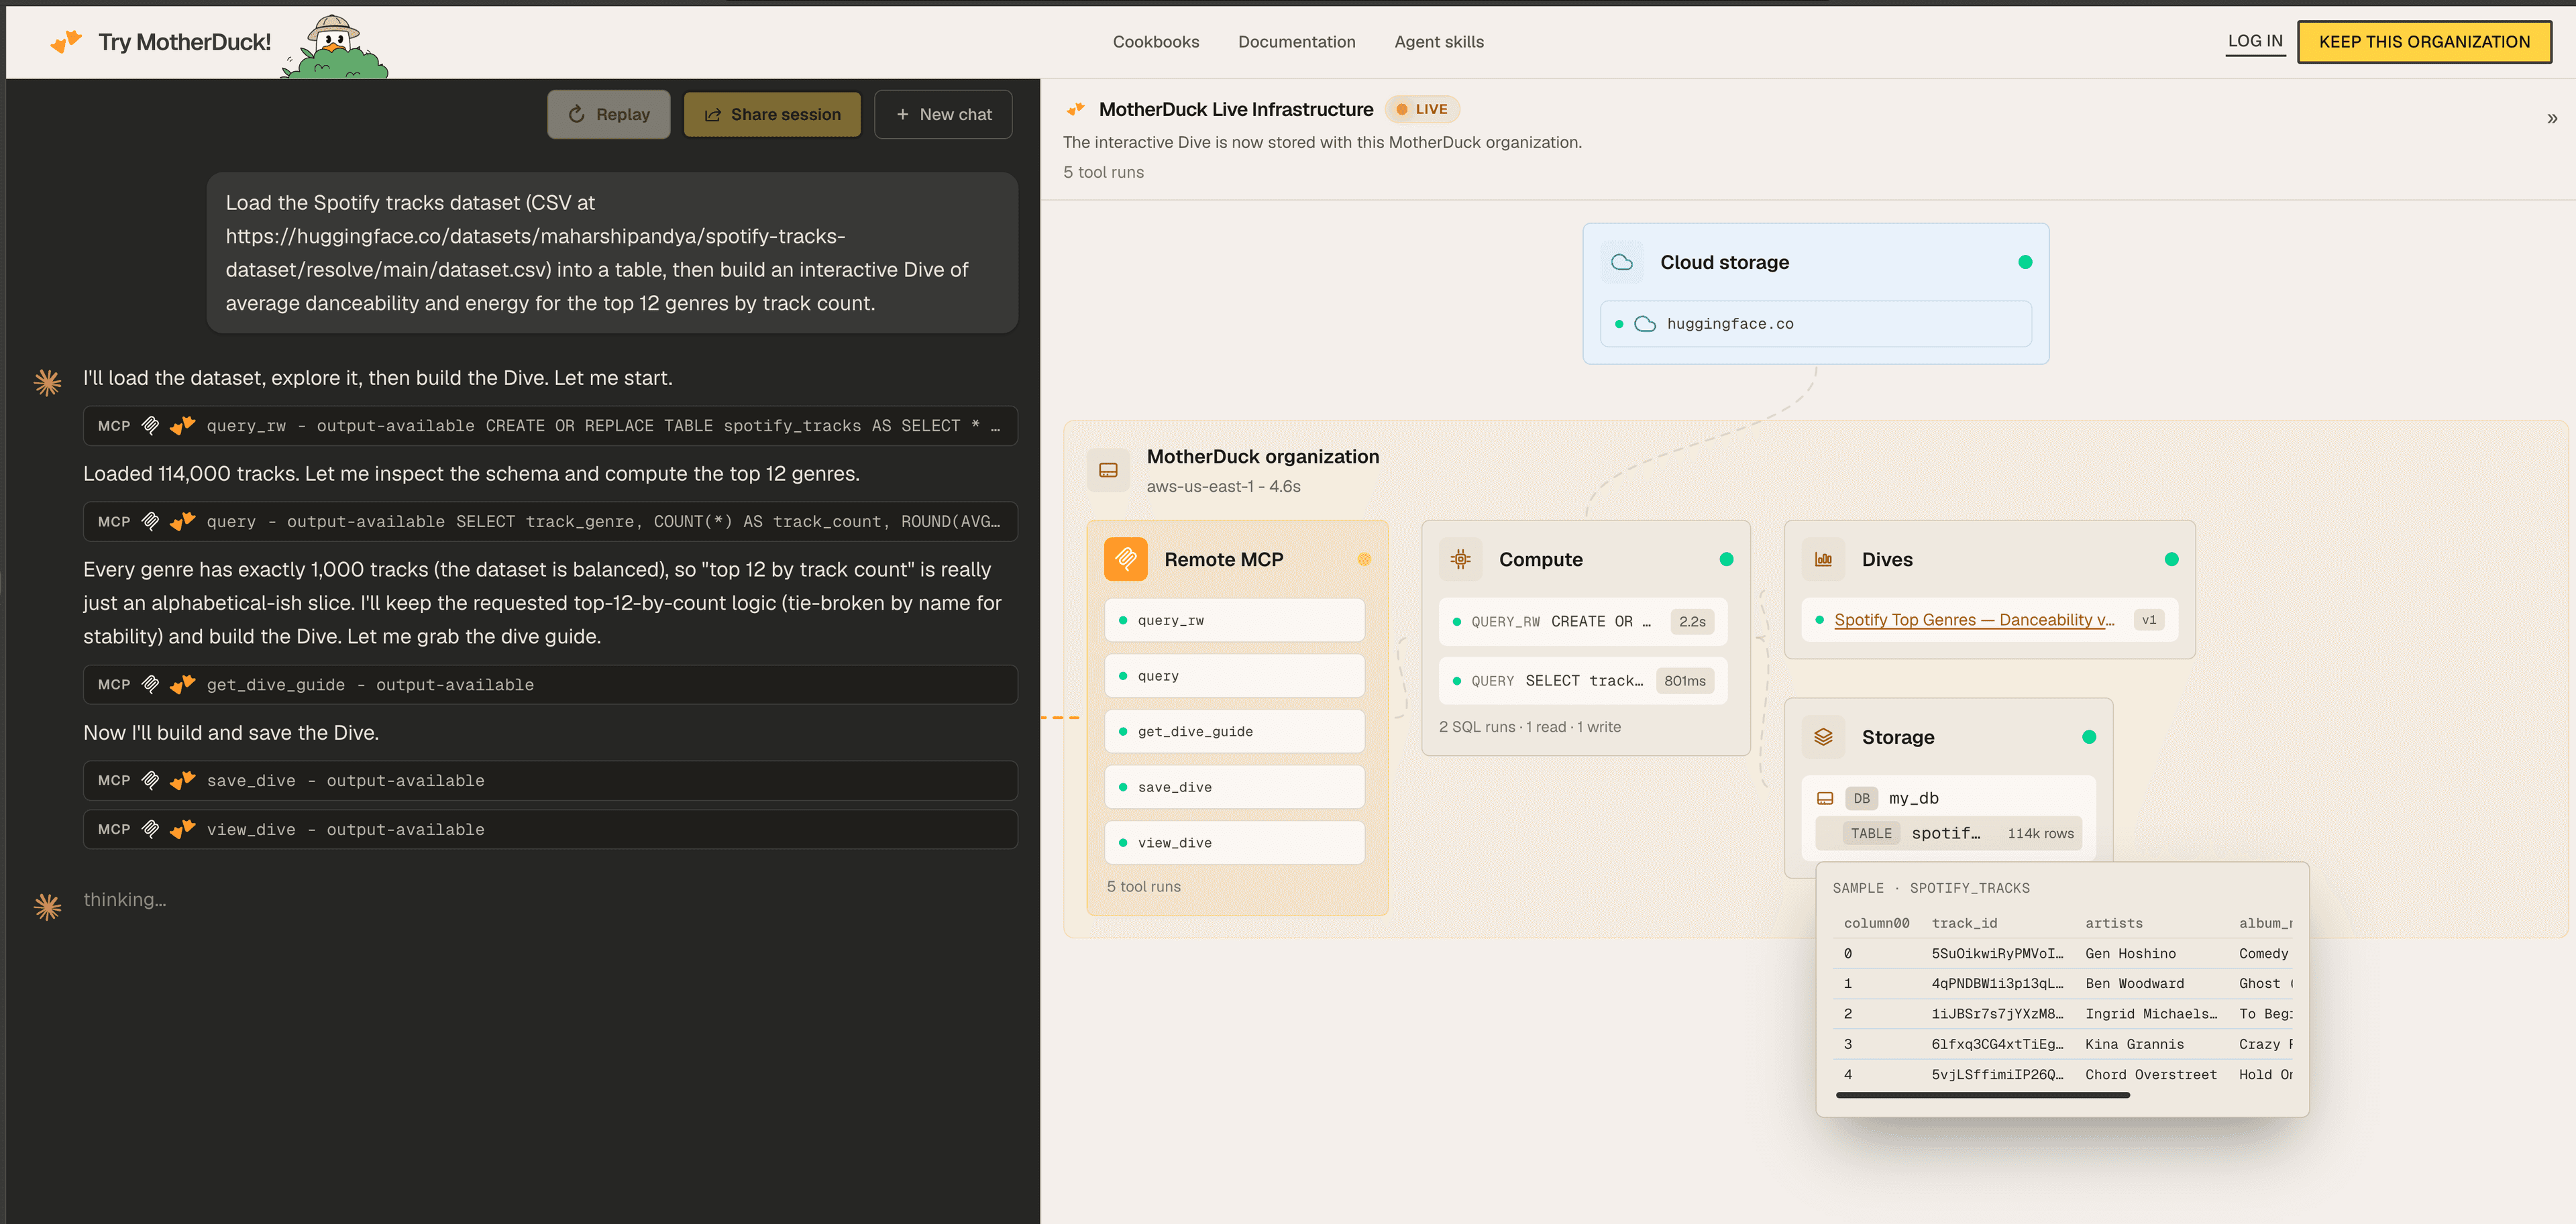Click the green status dot on Cloud storage
Viewport: 2576px width, 1224px height.
pyautogui.click(x=2025, y=262)
